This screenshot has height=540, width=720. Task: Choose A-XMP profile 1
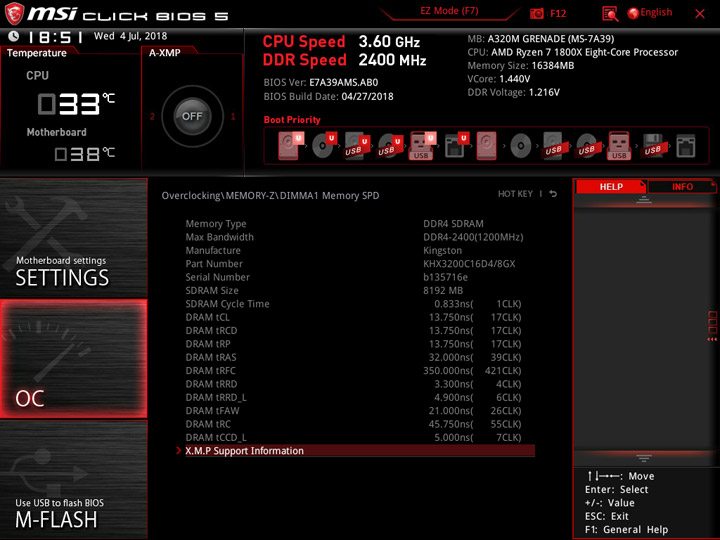pos(233,116)
